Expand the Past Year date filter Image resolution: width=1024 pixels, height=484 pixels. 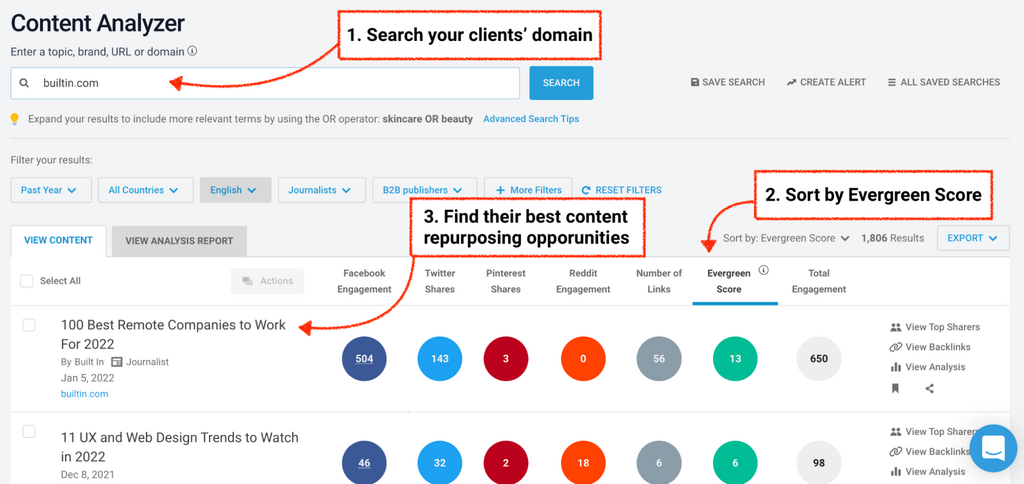coord(51,190)
